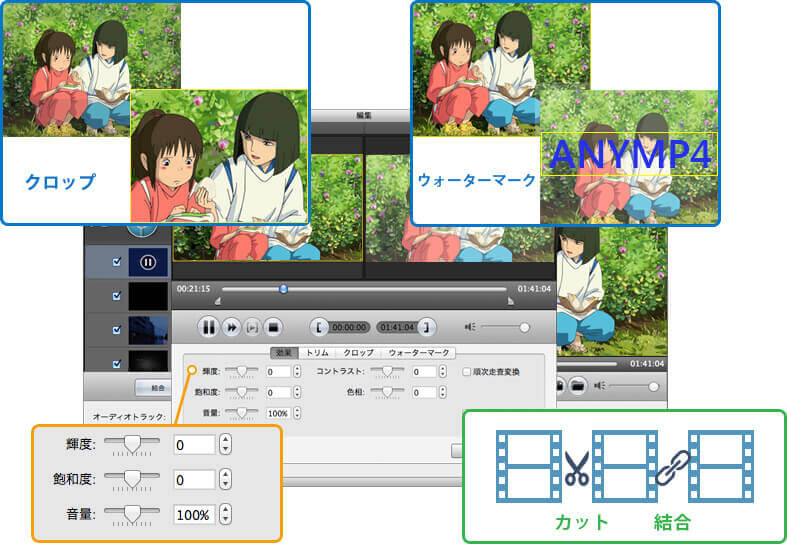Image resolution: width=787 pixels, height=544 pixels.
Task: Click the next-frame step button
Action: pos(252,328)
